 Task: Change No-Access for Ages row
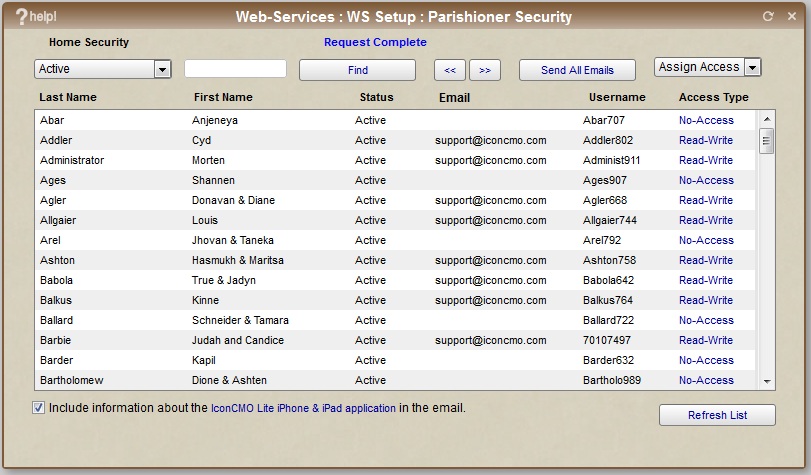pyautogui.click(x=706, y=180)
